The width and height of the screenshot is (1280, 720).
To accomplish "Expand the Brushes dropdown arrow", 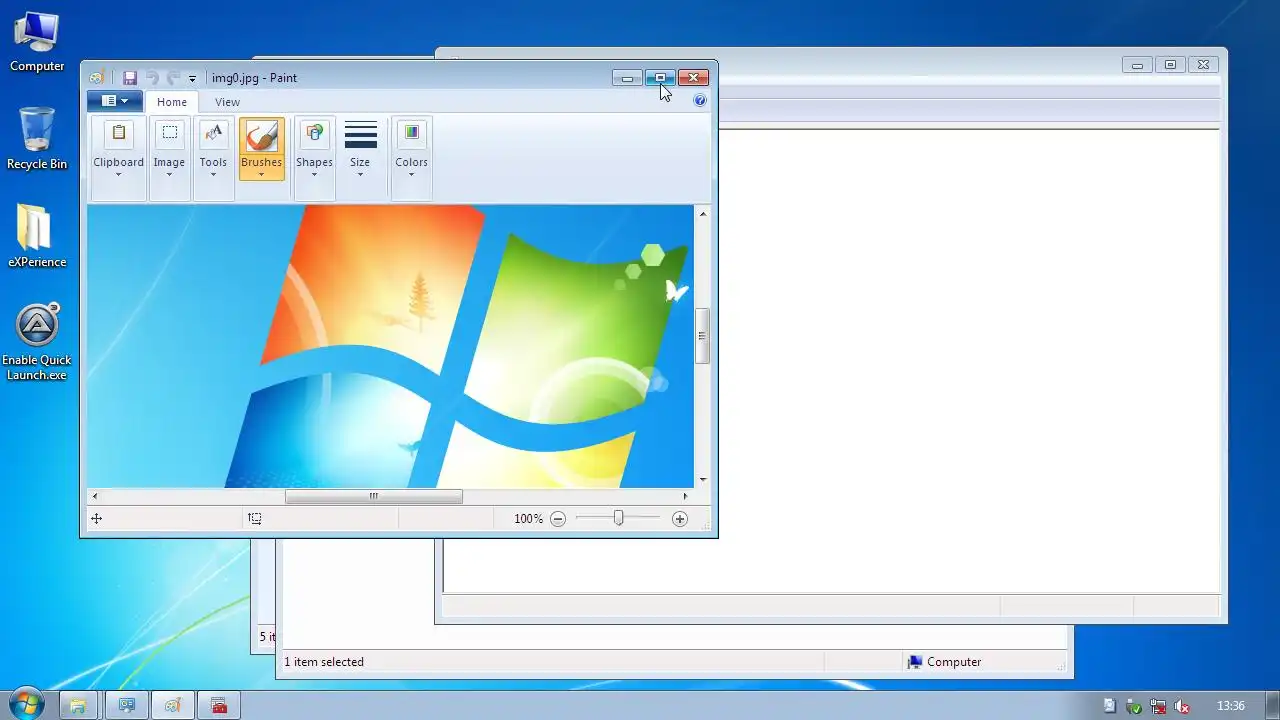I will [x=261, y=175].
